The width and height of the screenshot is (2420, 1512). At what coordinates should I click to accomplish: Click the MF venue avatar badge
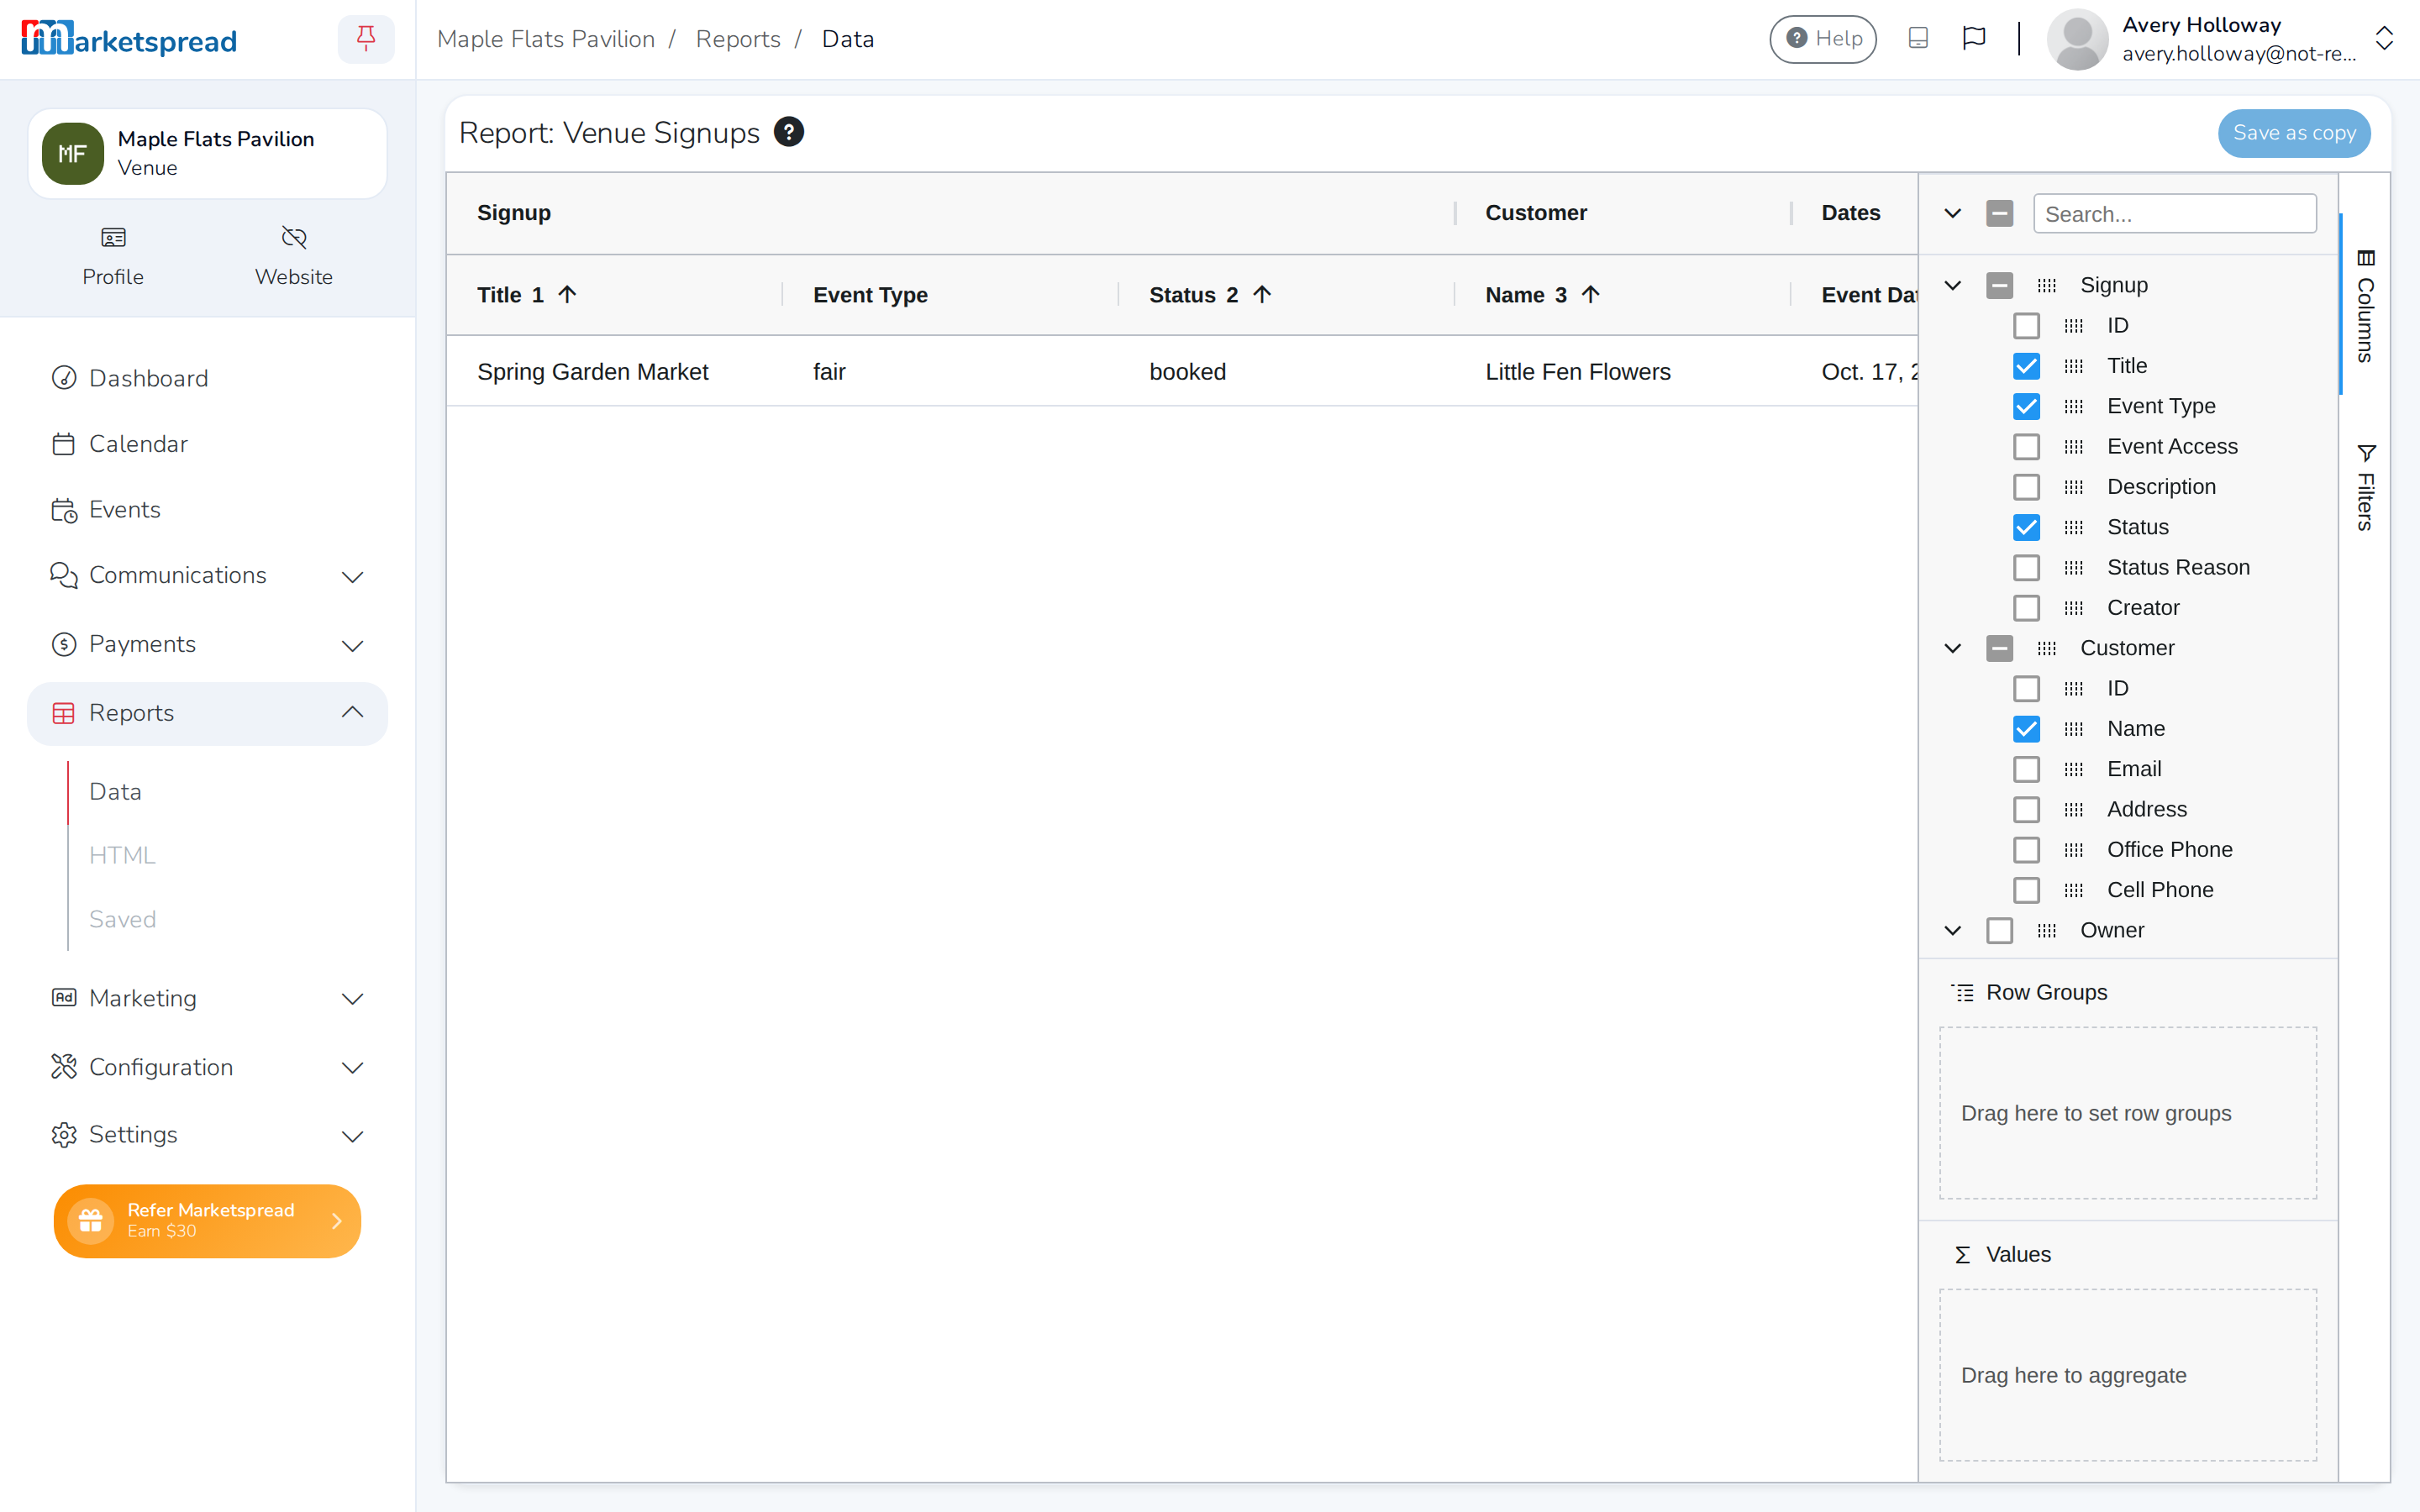point(72,153)
